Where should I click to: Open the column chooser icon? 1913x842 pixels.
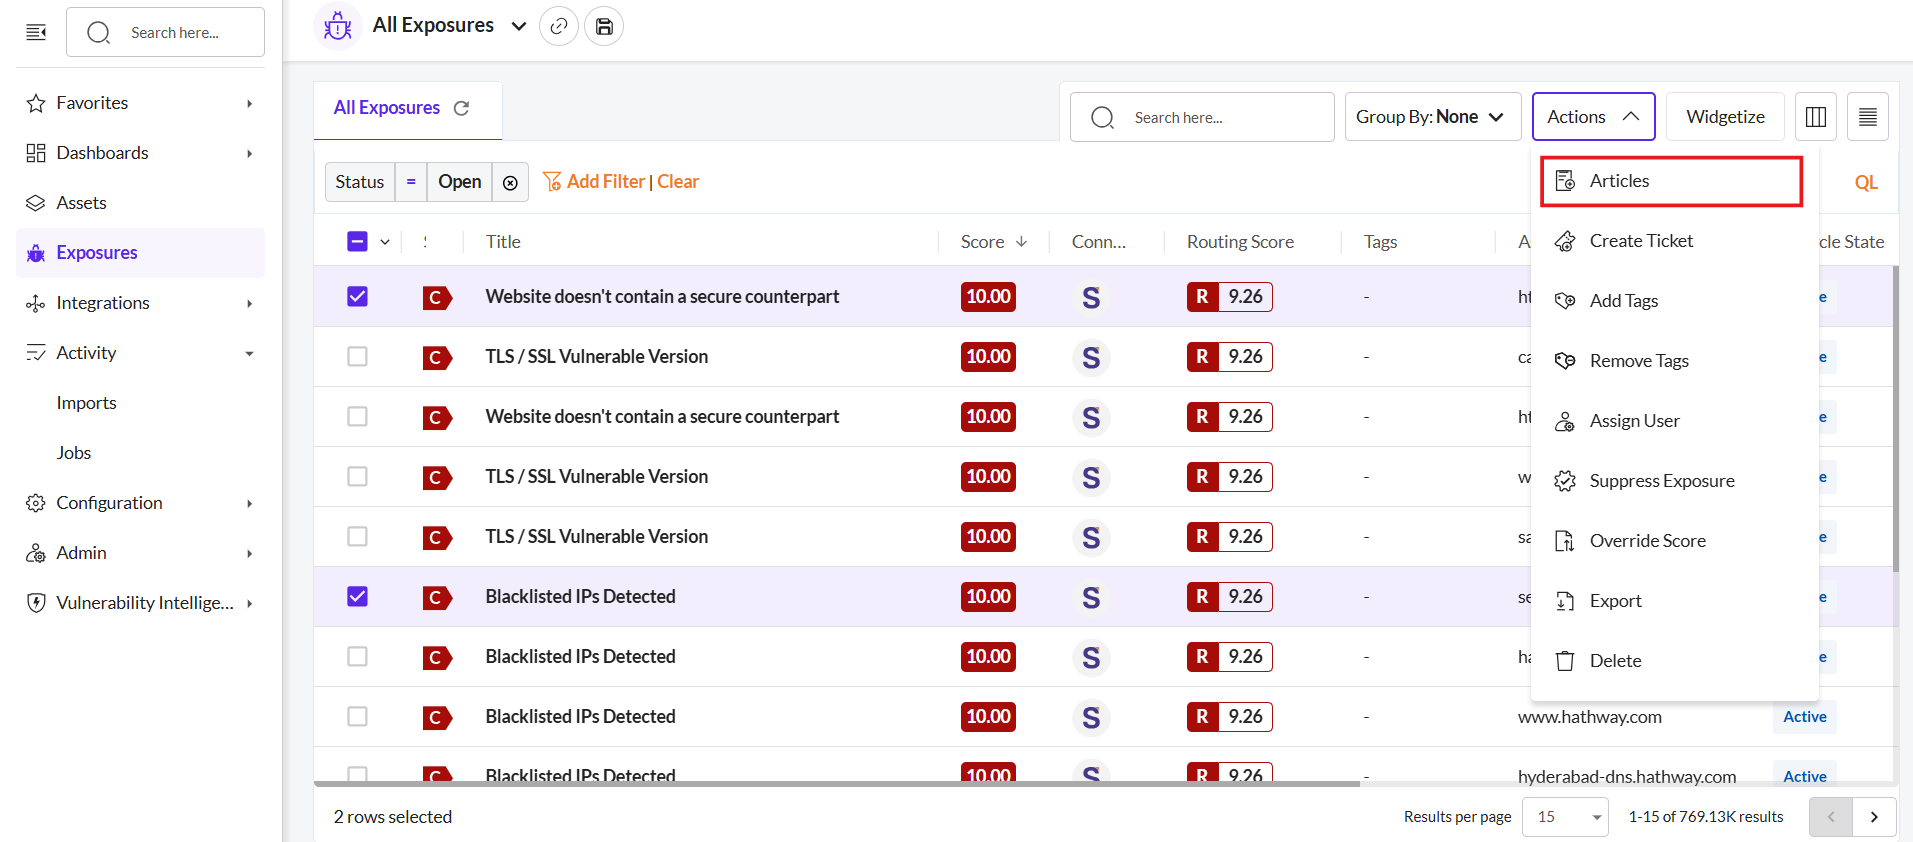[x=1816, y=117]
